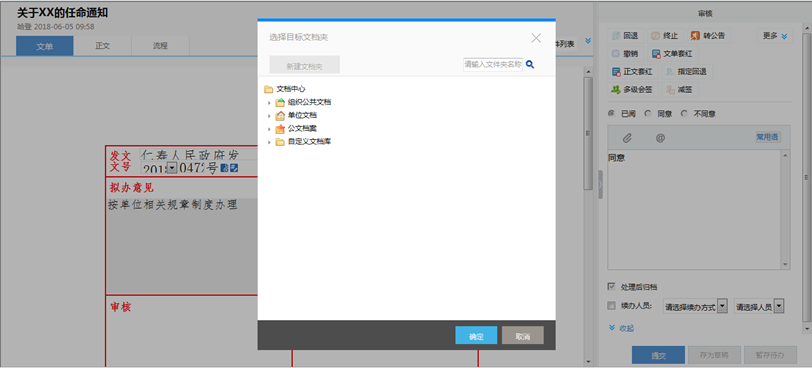The width and height of the screenshot is (812, 368).
Task: Click the 常用语 link
Action: 767,137
